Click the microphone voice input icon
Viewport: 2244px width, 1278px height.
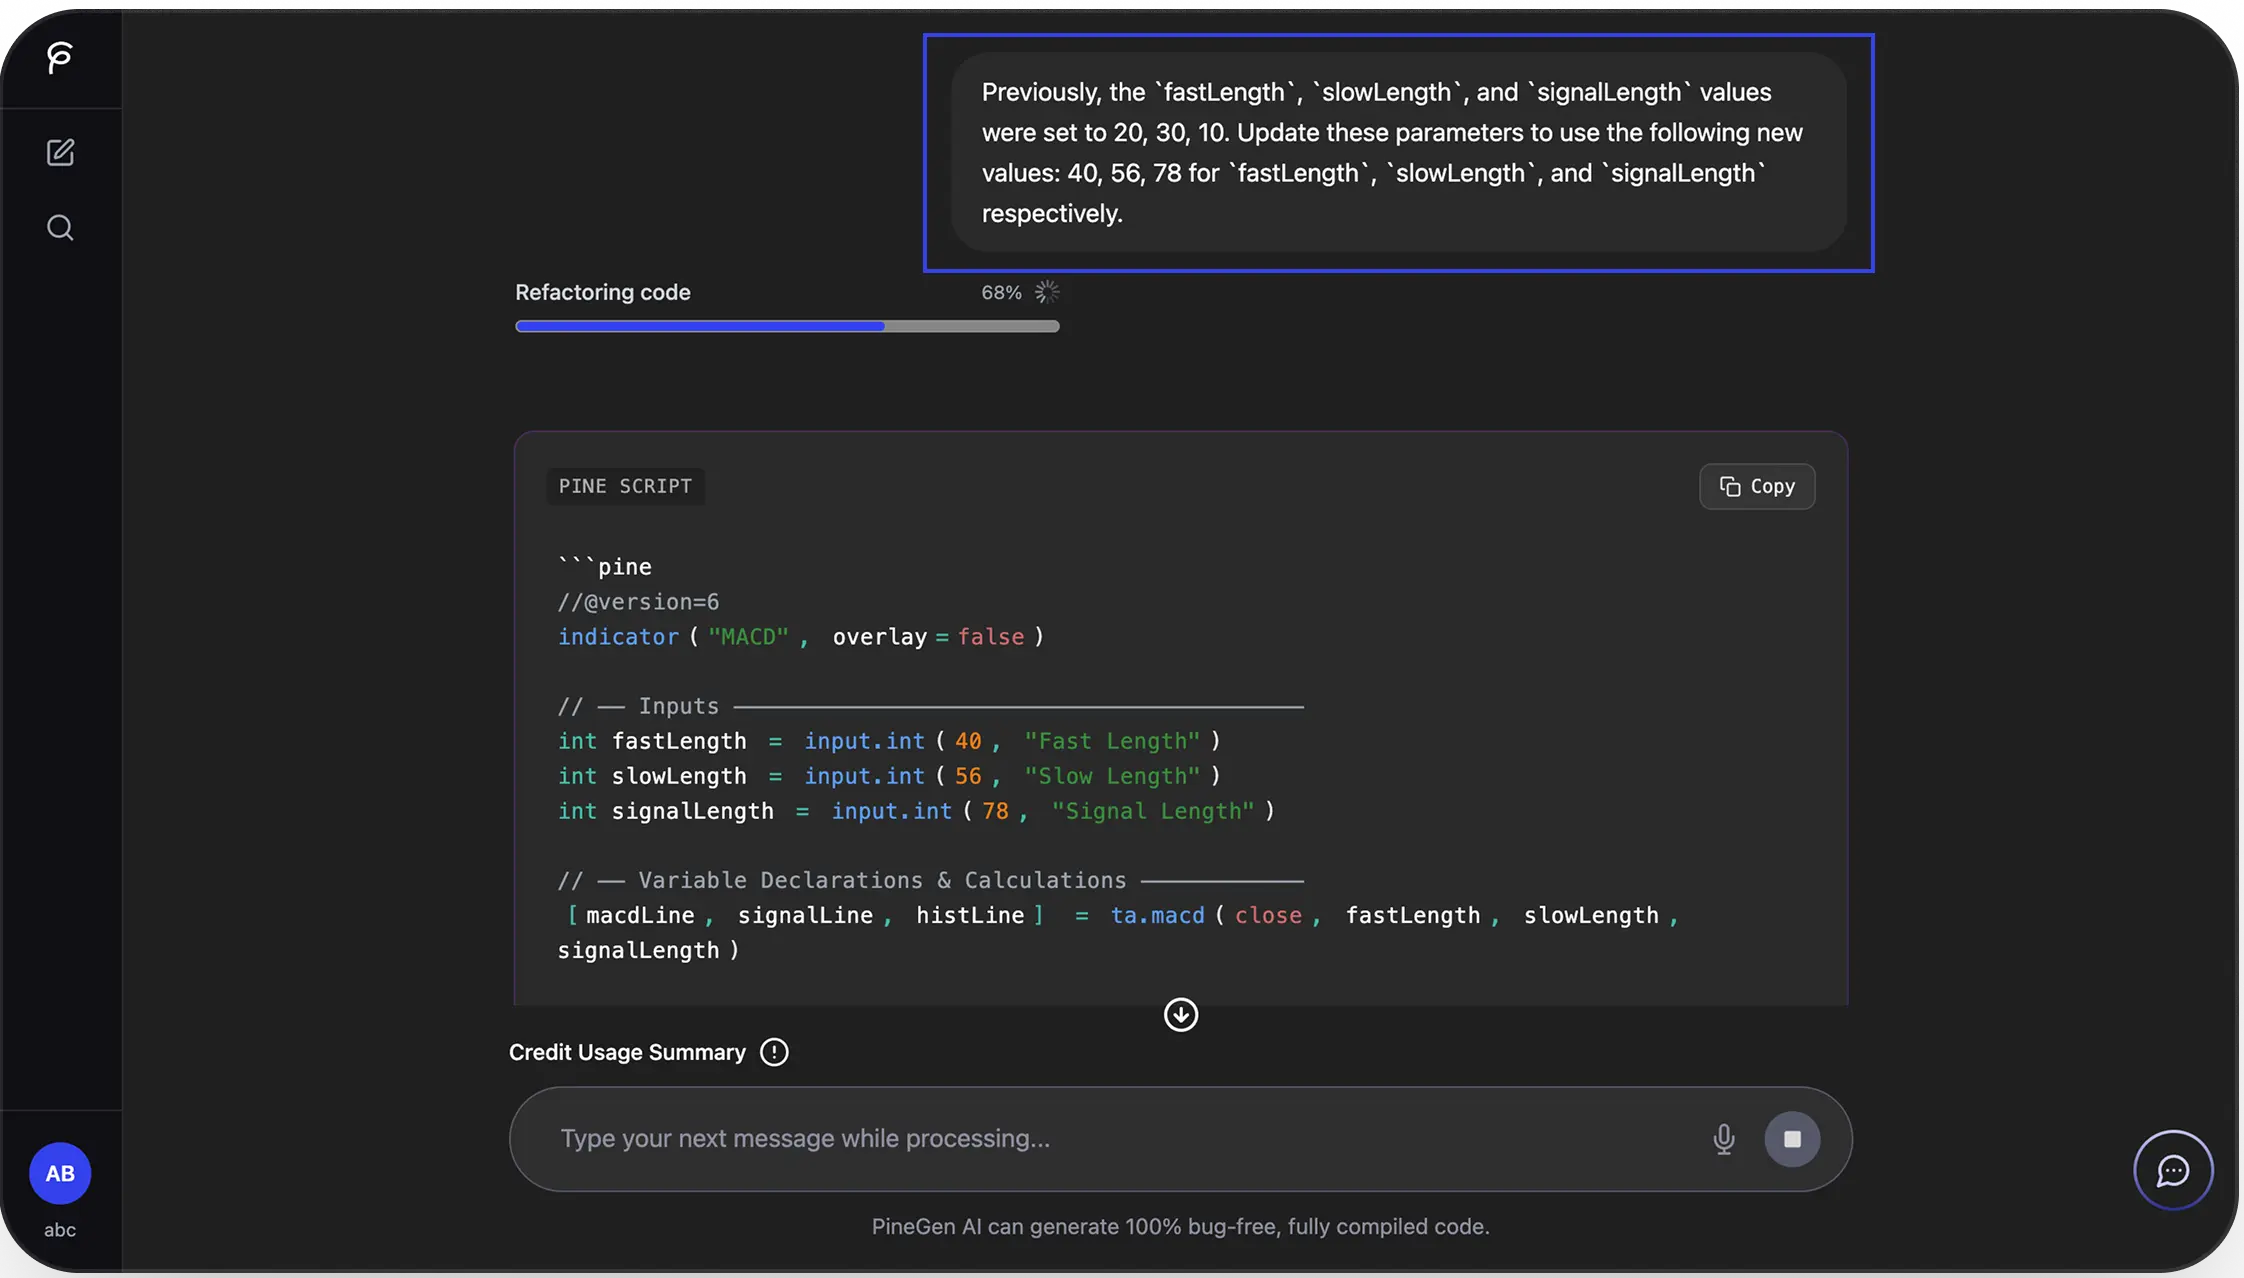point(1723,1139)
